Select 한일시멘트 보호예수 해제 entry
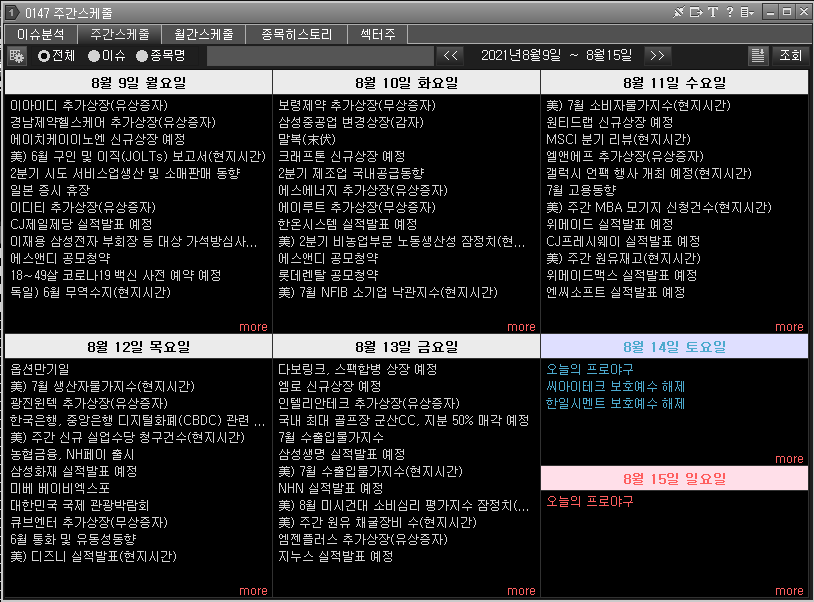The width and height of the screenshot is (814, 602). 615,403
